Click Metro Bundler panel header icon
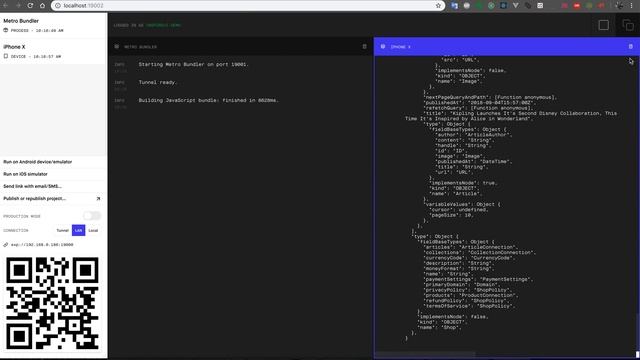The image size is (640, 360). [117, 47]
